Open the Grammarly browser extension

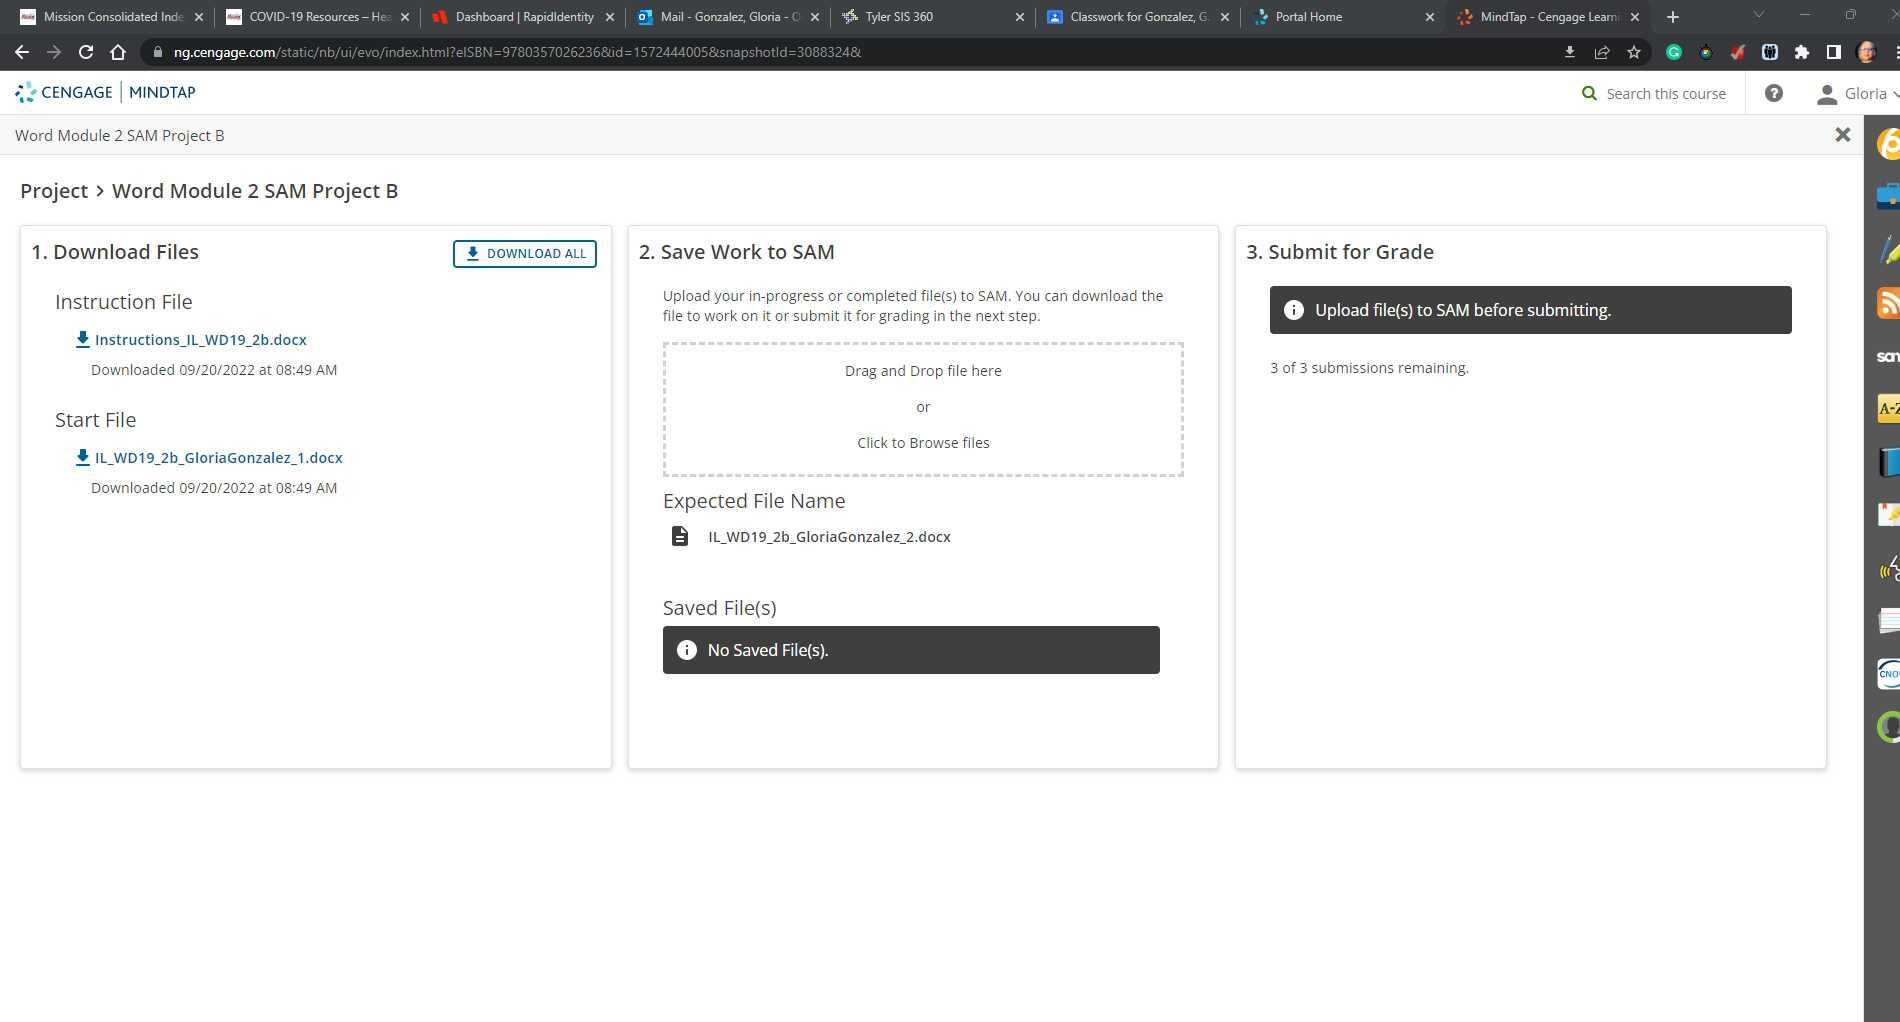[x=1675, y=52]
